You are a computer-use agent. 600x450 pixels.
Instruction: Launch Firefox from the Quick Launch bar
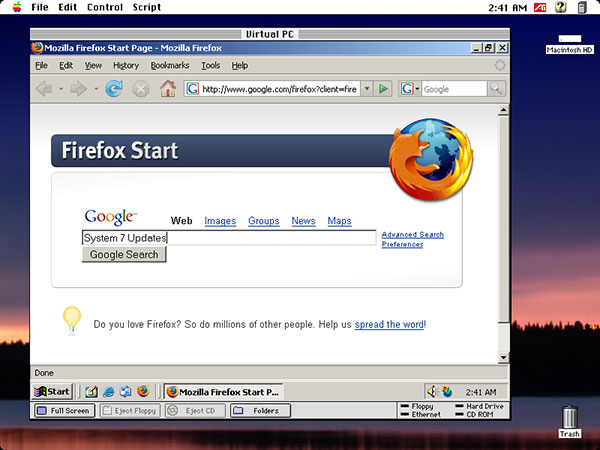(x=142, y=391)
